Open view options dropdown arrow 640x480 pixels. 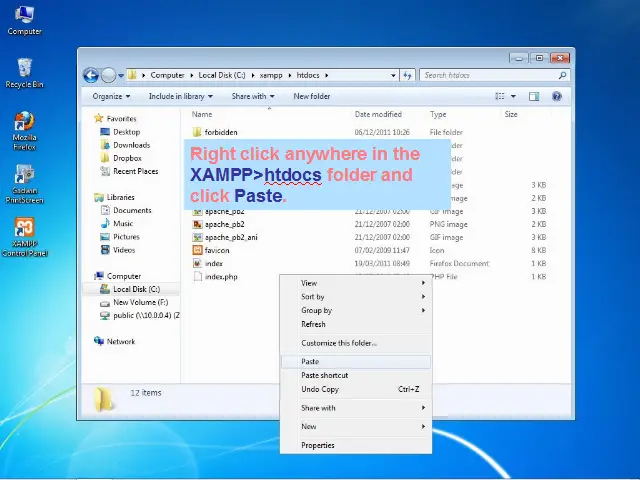point(513,96)
